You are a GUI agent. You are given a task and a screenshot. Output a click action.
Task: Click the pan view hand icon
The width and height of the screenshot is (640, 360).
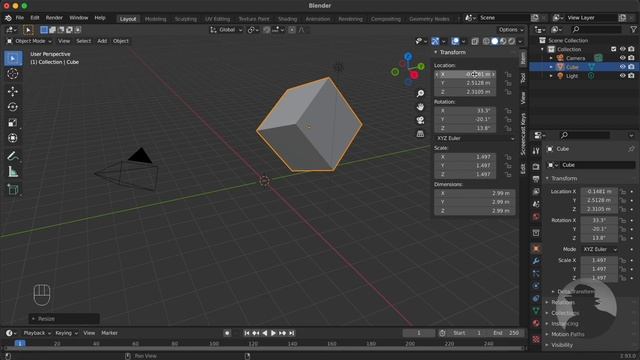pyautogui.click(x=420, y=107)
